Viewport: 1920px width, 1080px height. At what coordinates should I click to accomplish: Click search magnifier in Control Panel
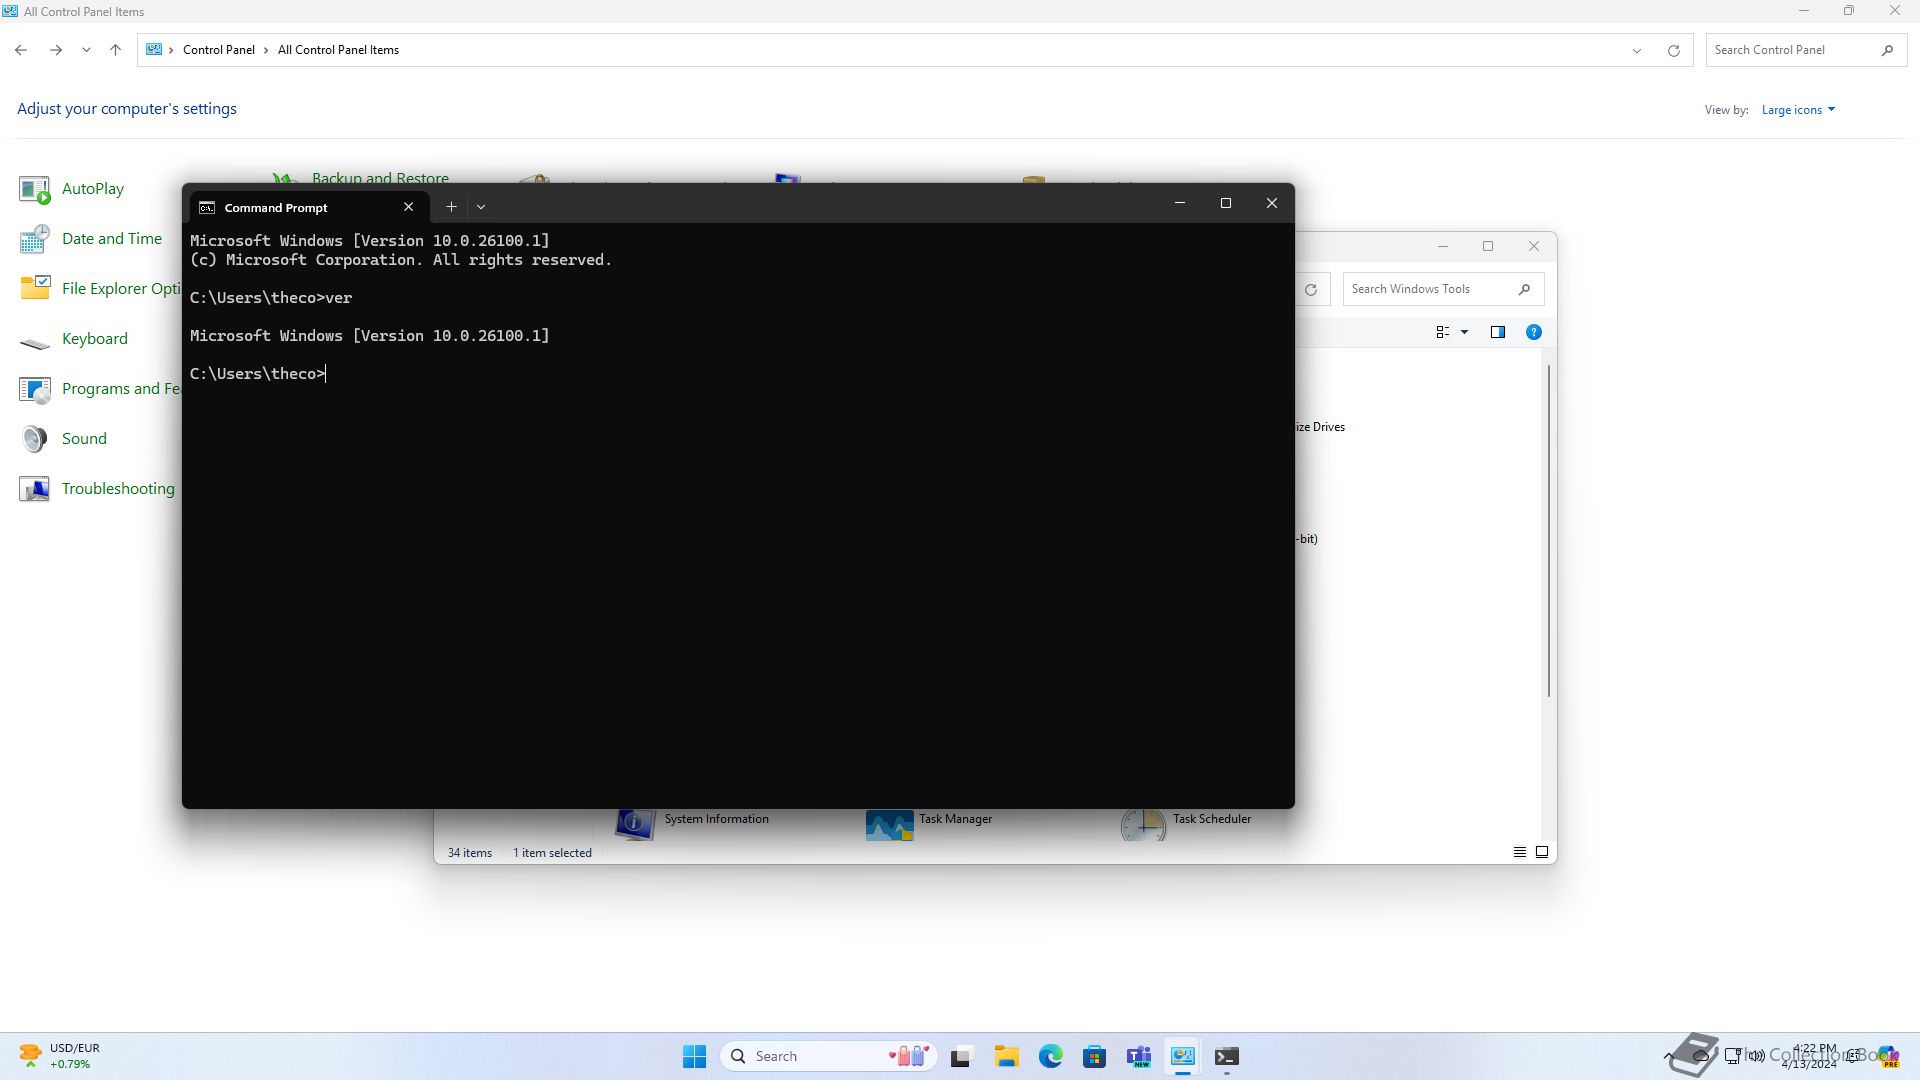tap(1887, 50)
